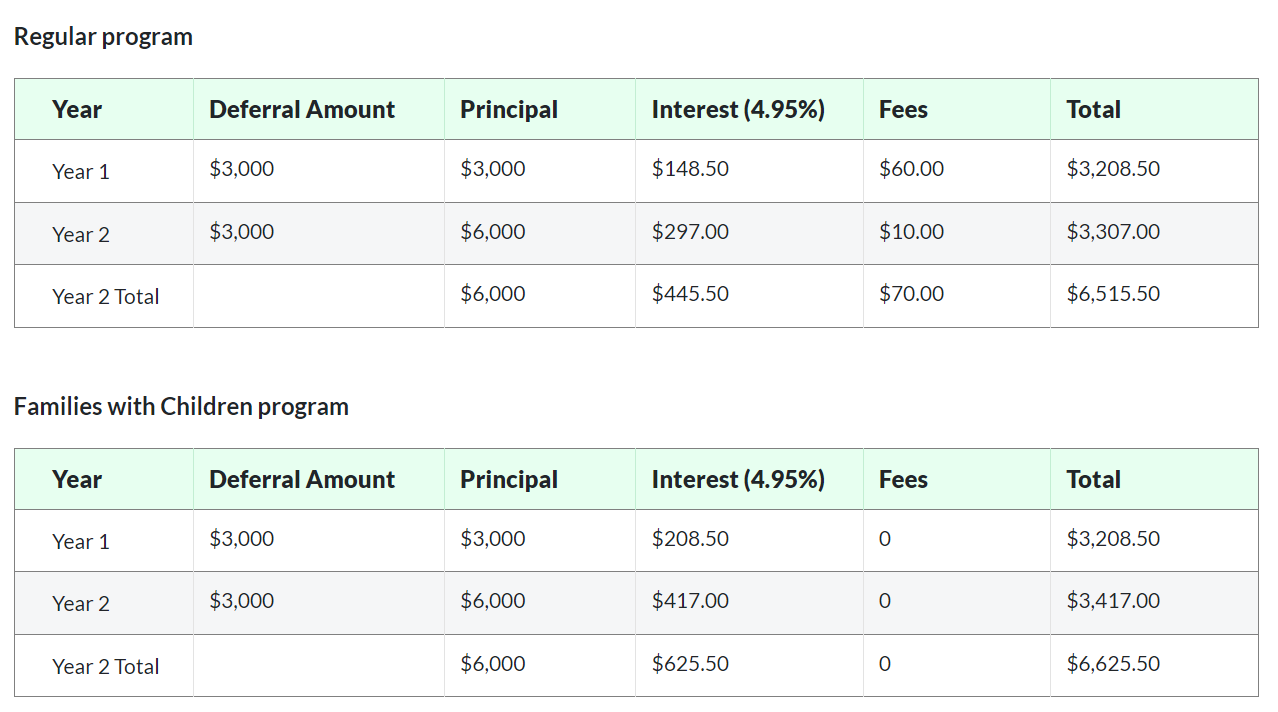Screen dimensions: 1278x712
Task: Click Interest (4.95%) header in Families table
Action: [738, 480]
